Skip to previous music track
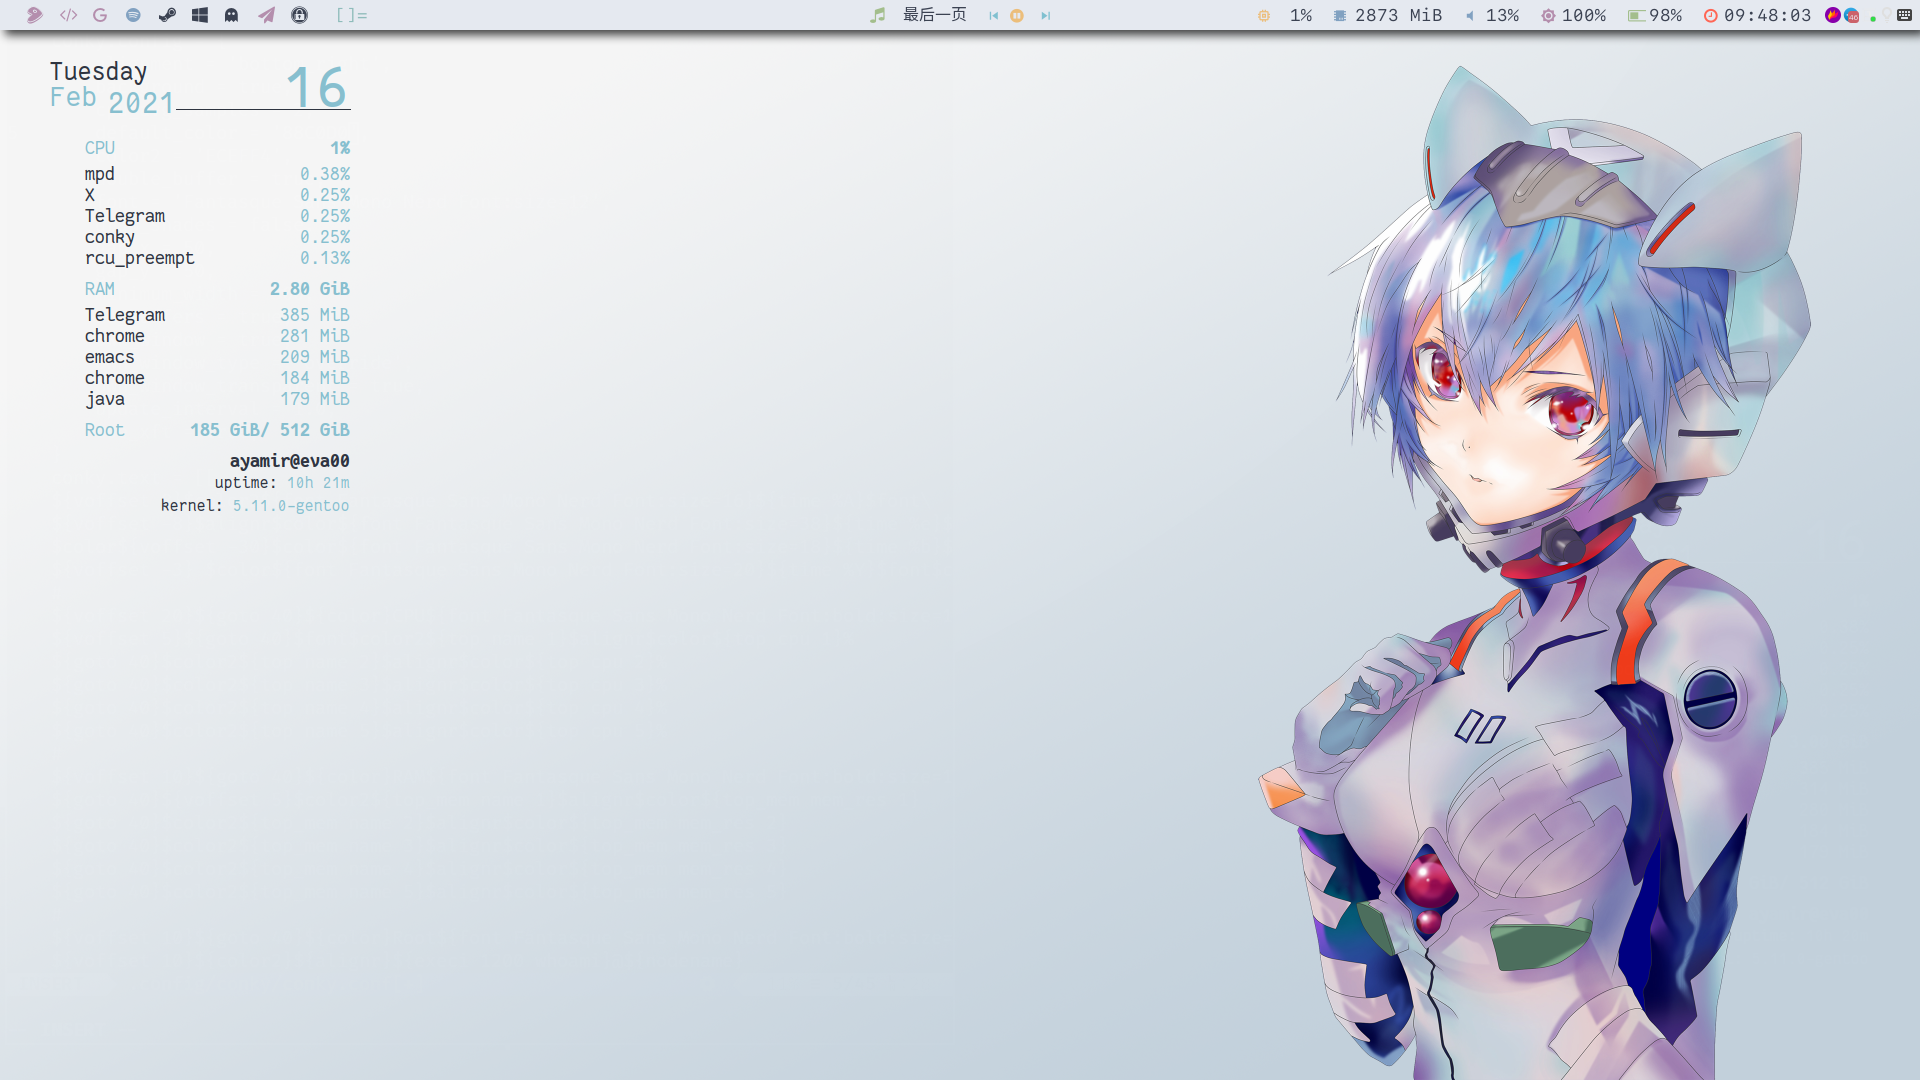 coord(993,16)
